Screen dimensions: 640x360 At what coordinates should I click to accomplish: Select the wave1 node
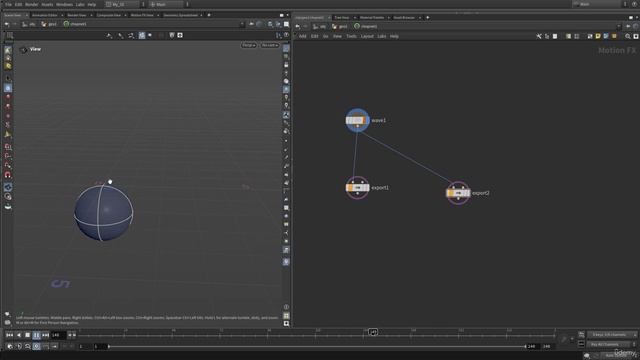(x=357, y=120)
